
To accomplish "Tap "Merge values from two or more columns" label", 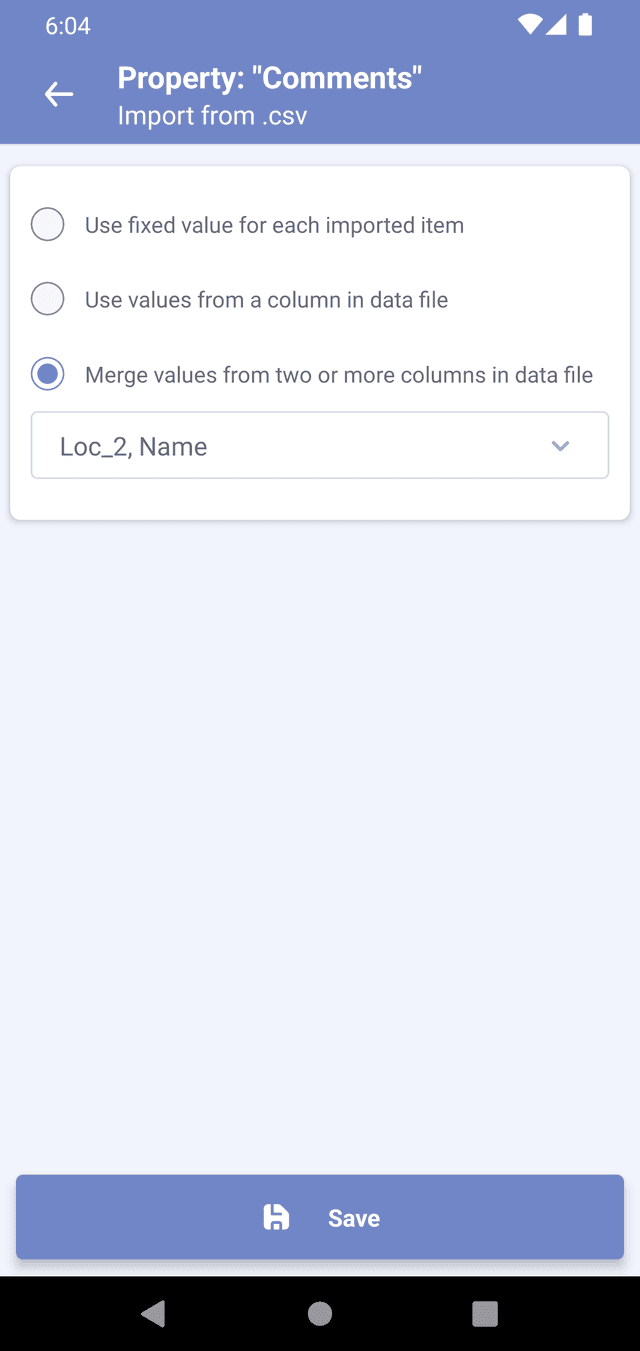I will pyautogui.click(x=339, y=376).
